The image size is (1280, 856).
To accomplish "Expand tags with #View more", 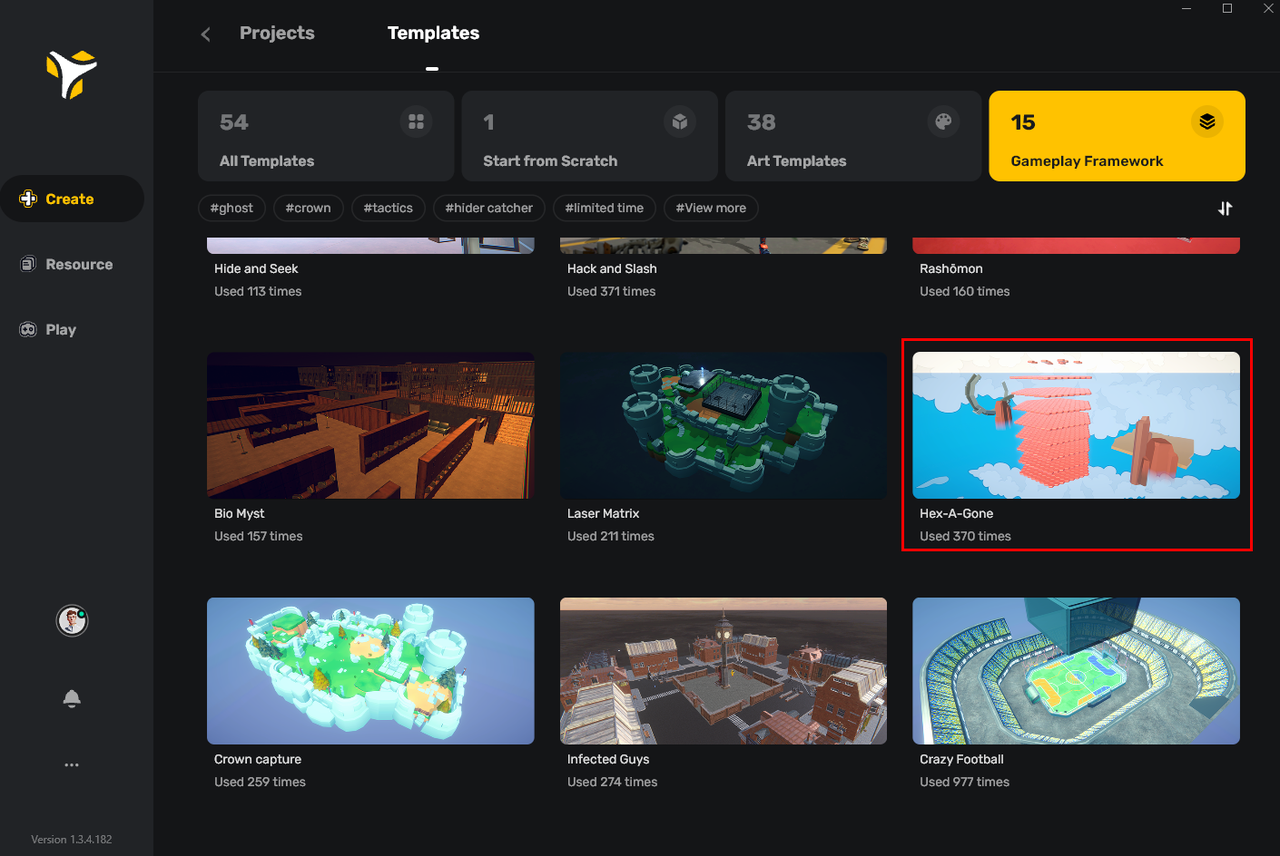I will [x=710, y=208].
